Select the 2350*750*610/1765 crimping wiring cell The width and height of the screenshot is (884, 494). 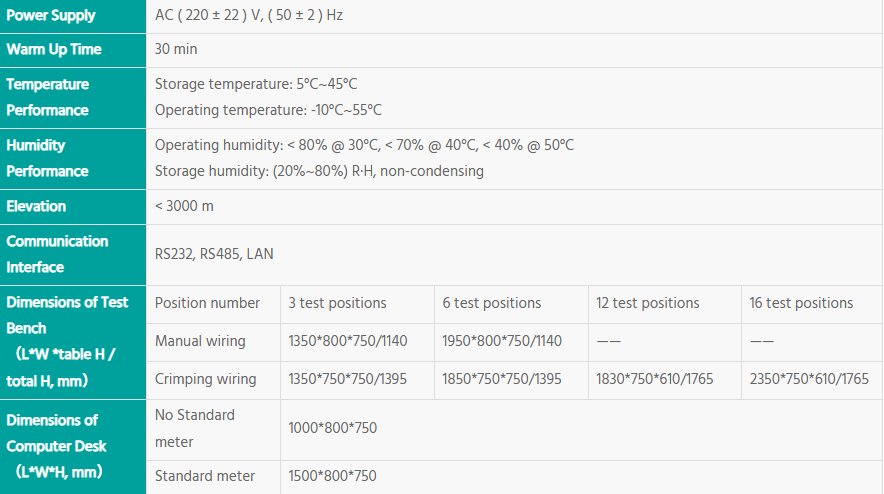(x=809, y=379)
